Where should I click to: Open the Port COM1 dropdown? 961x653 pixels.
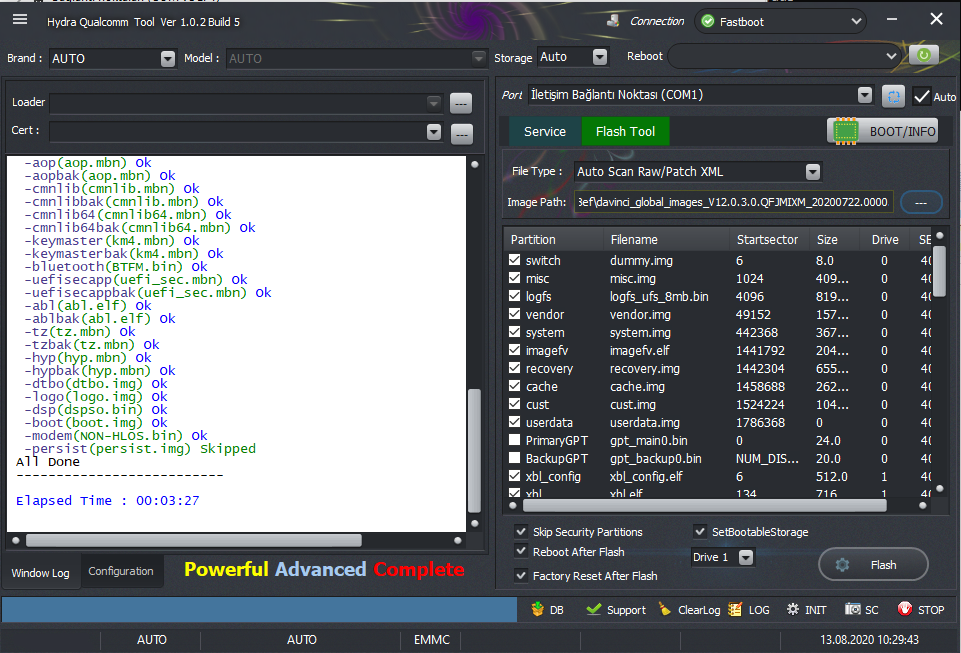click(865, 95)
